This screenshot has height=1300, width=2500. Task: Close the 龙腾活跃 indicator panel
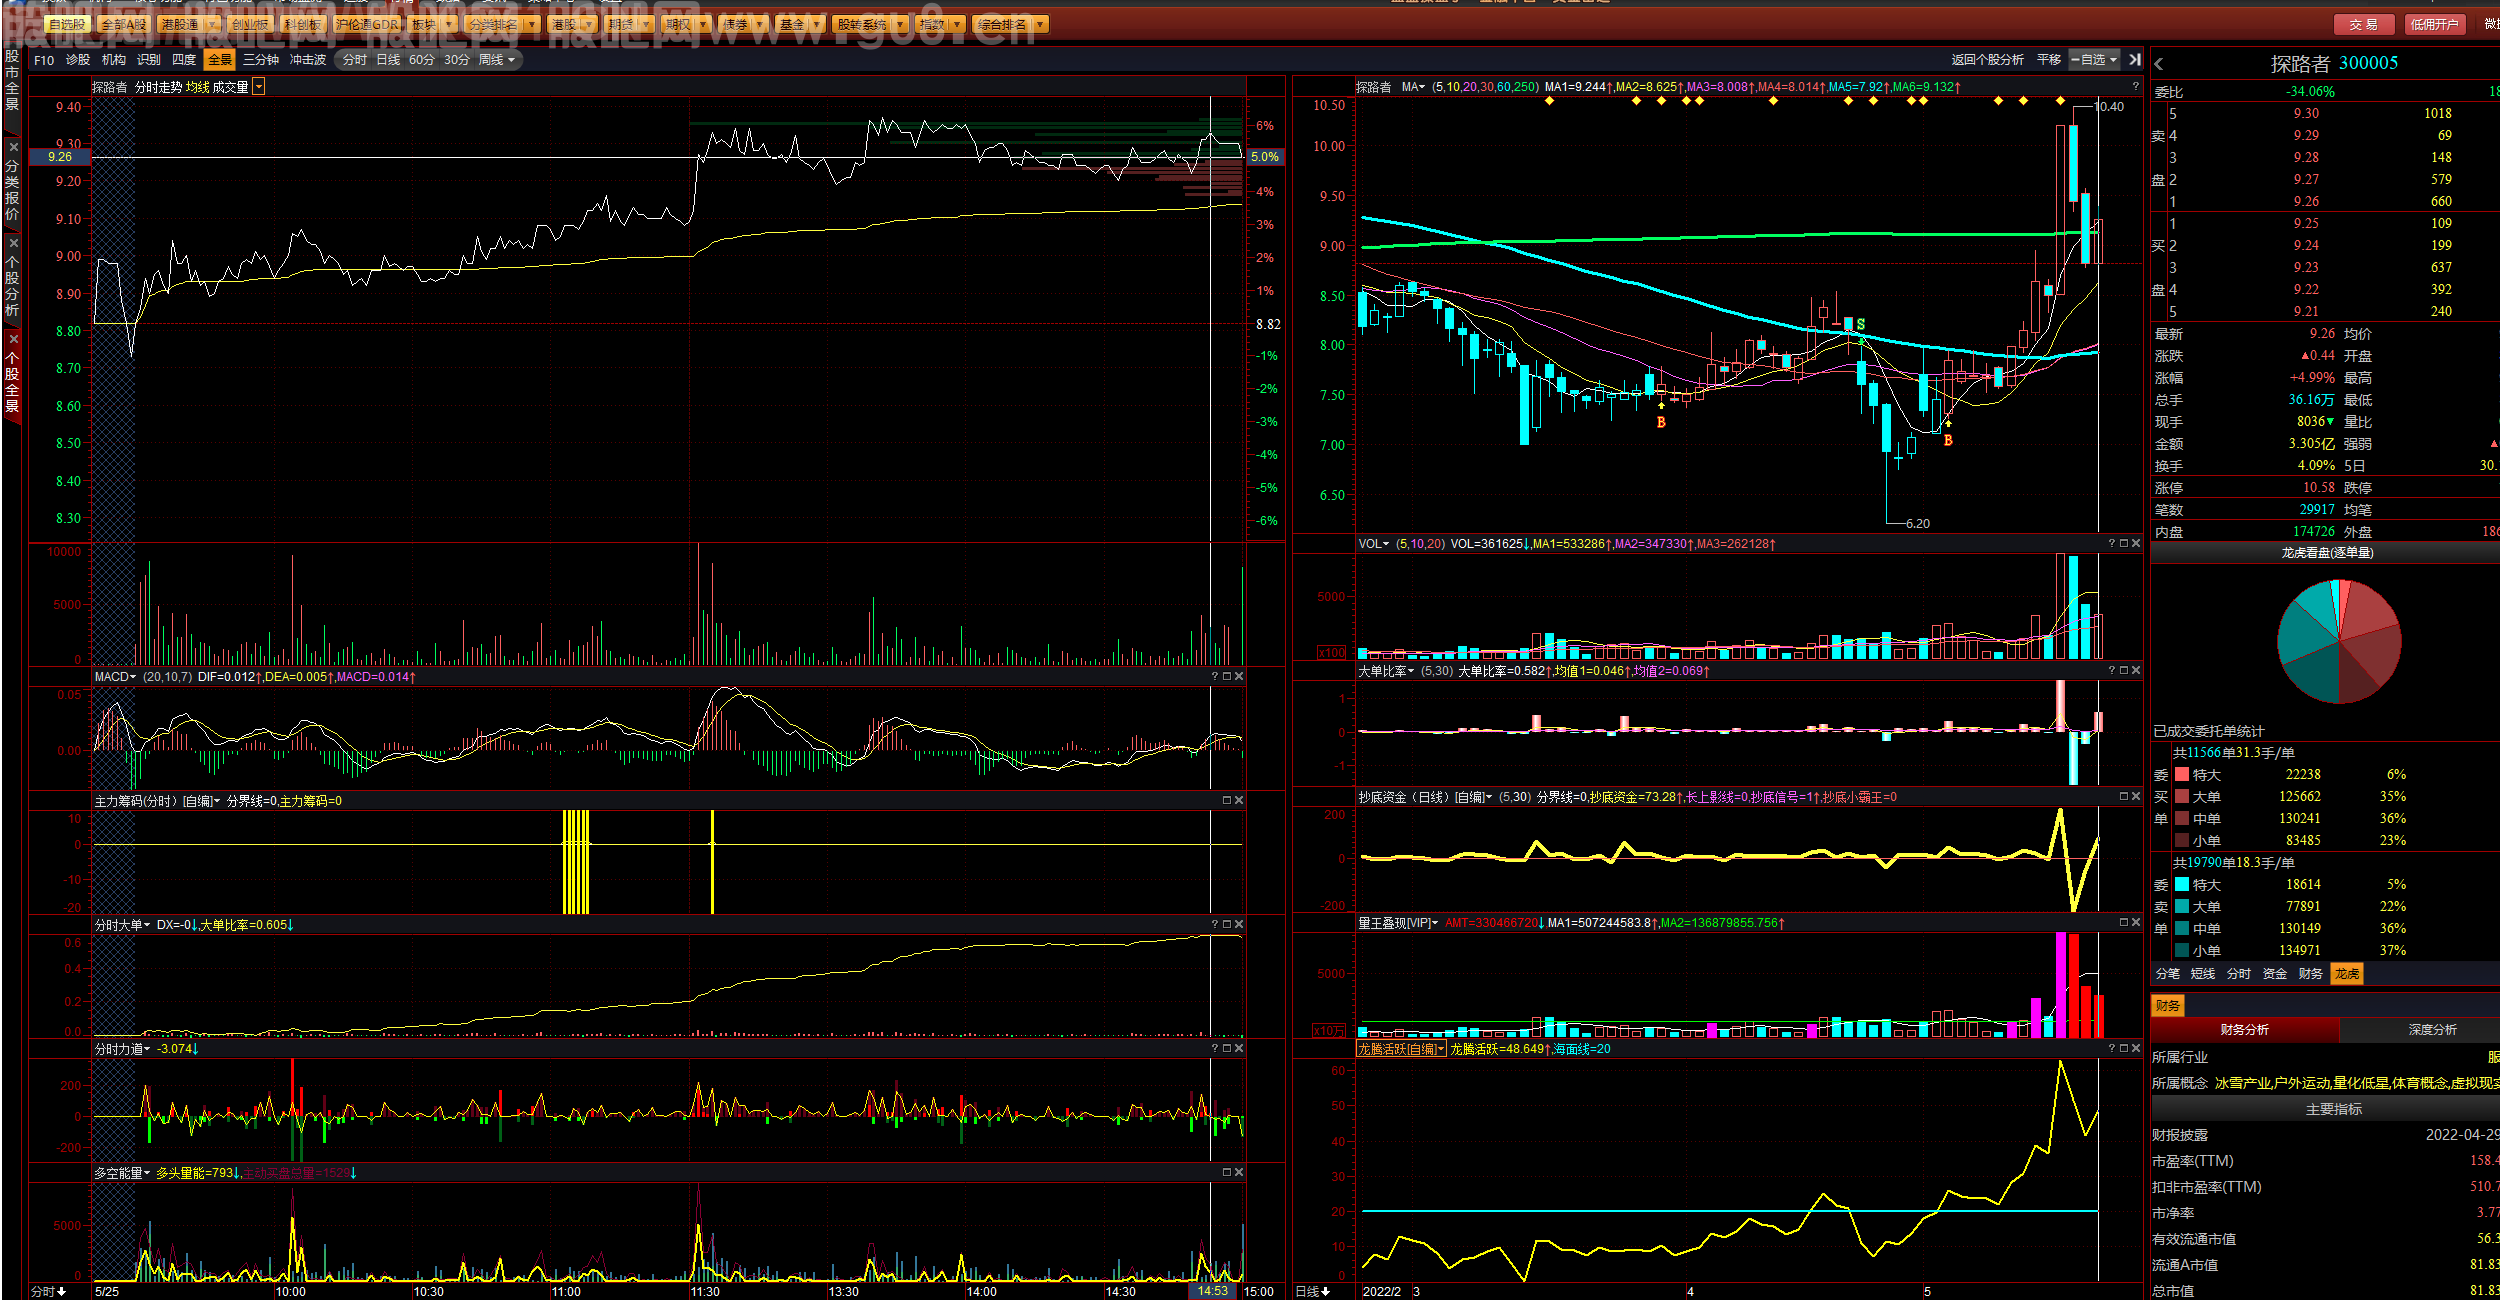tap(2136, 1049)
